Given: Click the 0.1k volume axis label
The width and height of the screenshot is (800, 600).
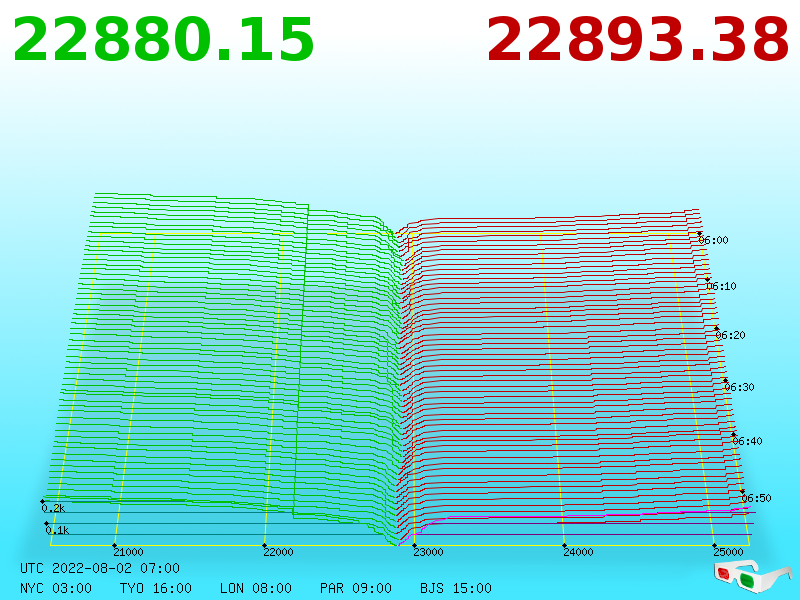Looking at the screenshot, I should pos(57,530).
